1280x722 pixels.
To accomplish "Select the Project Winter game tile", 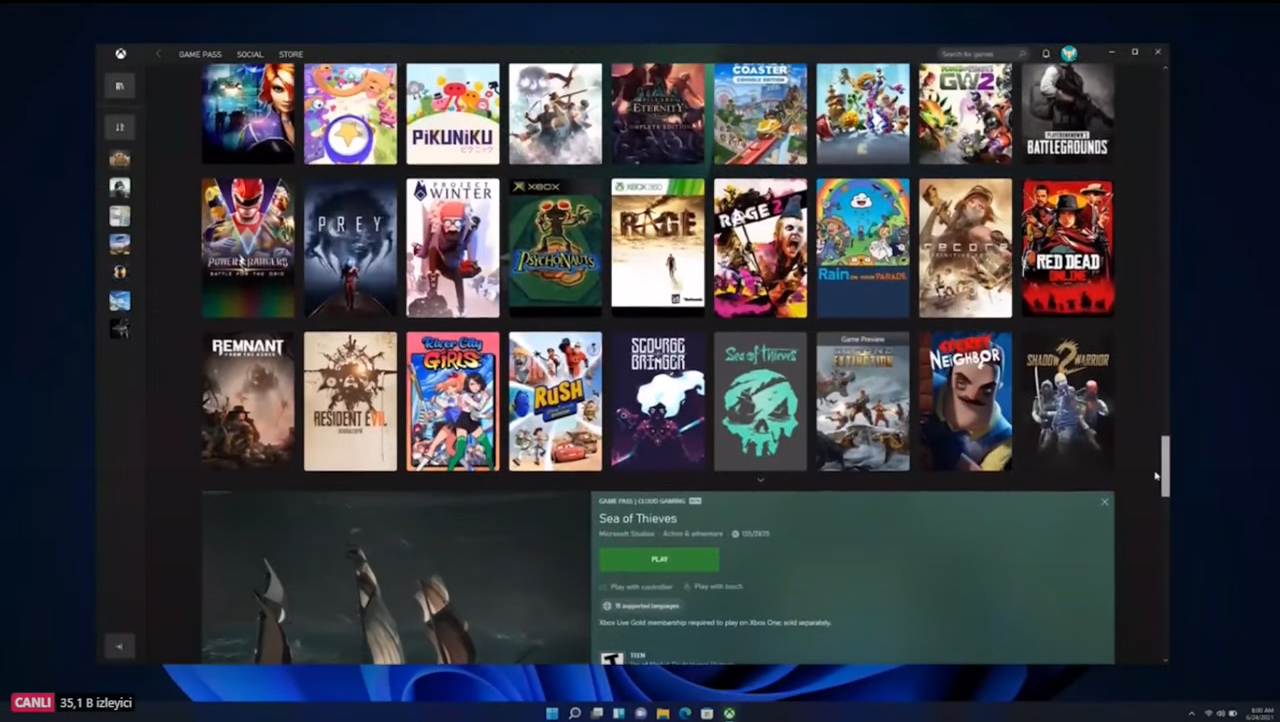I will click(453, 248).
